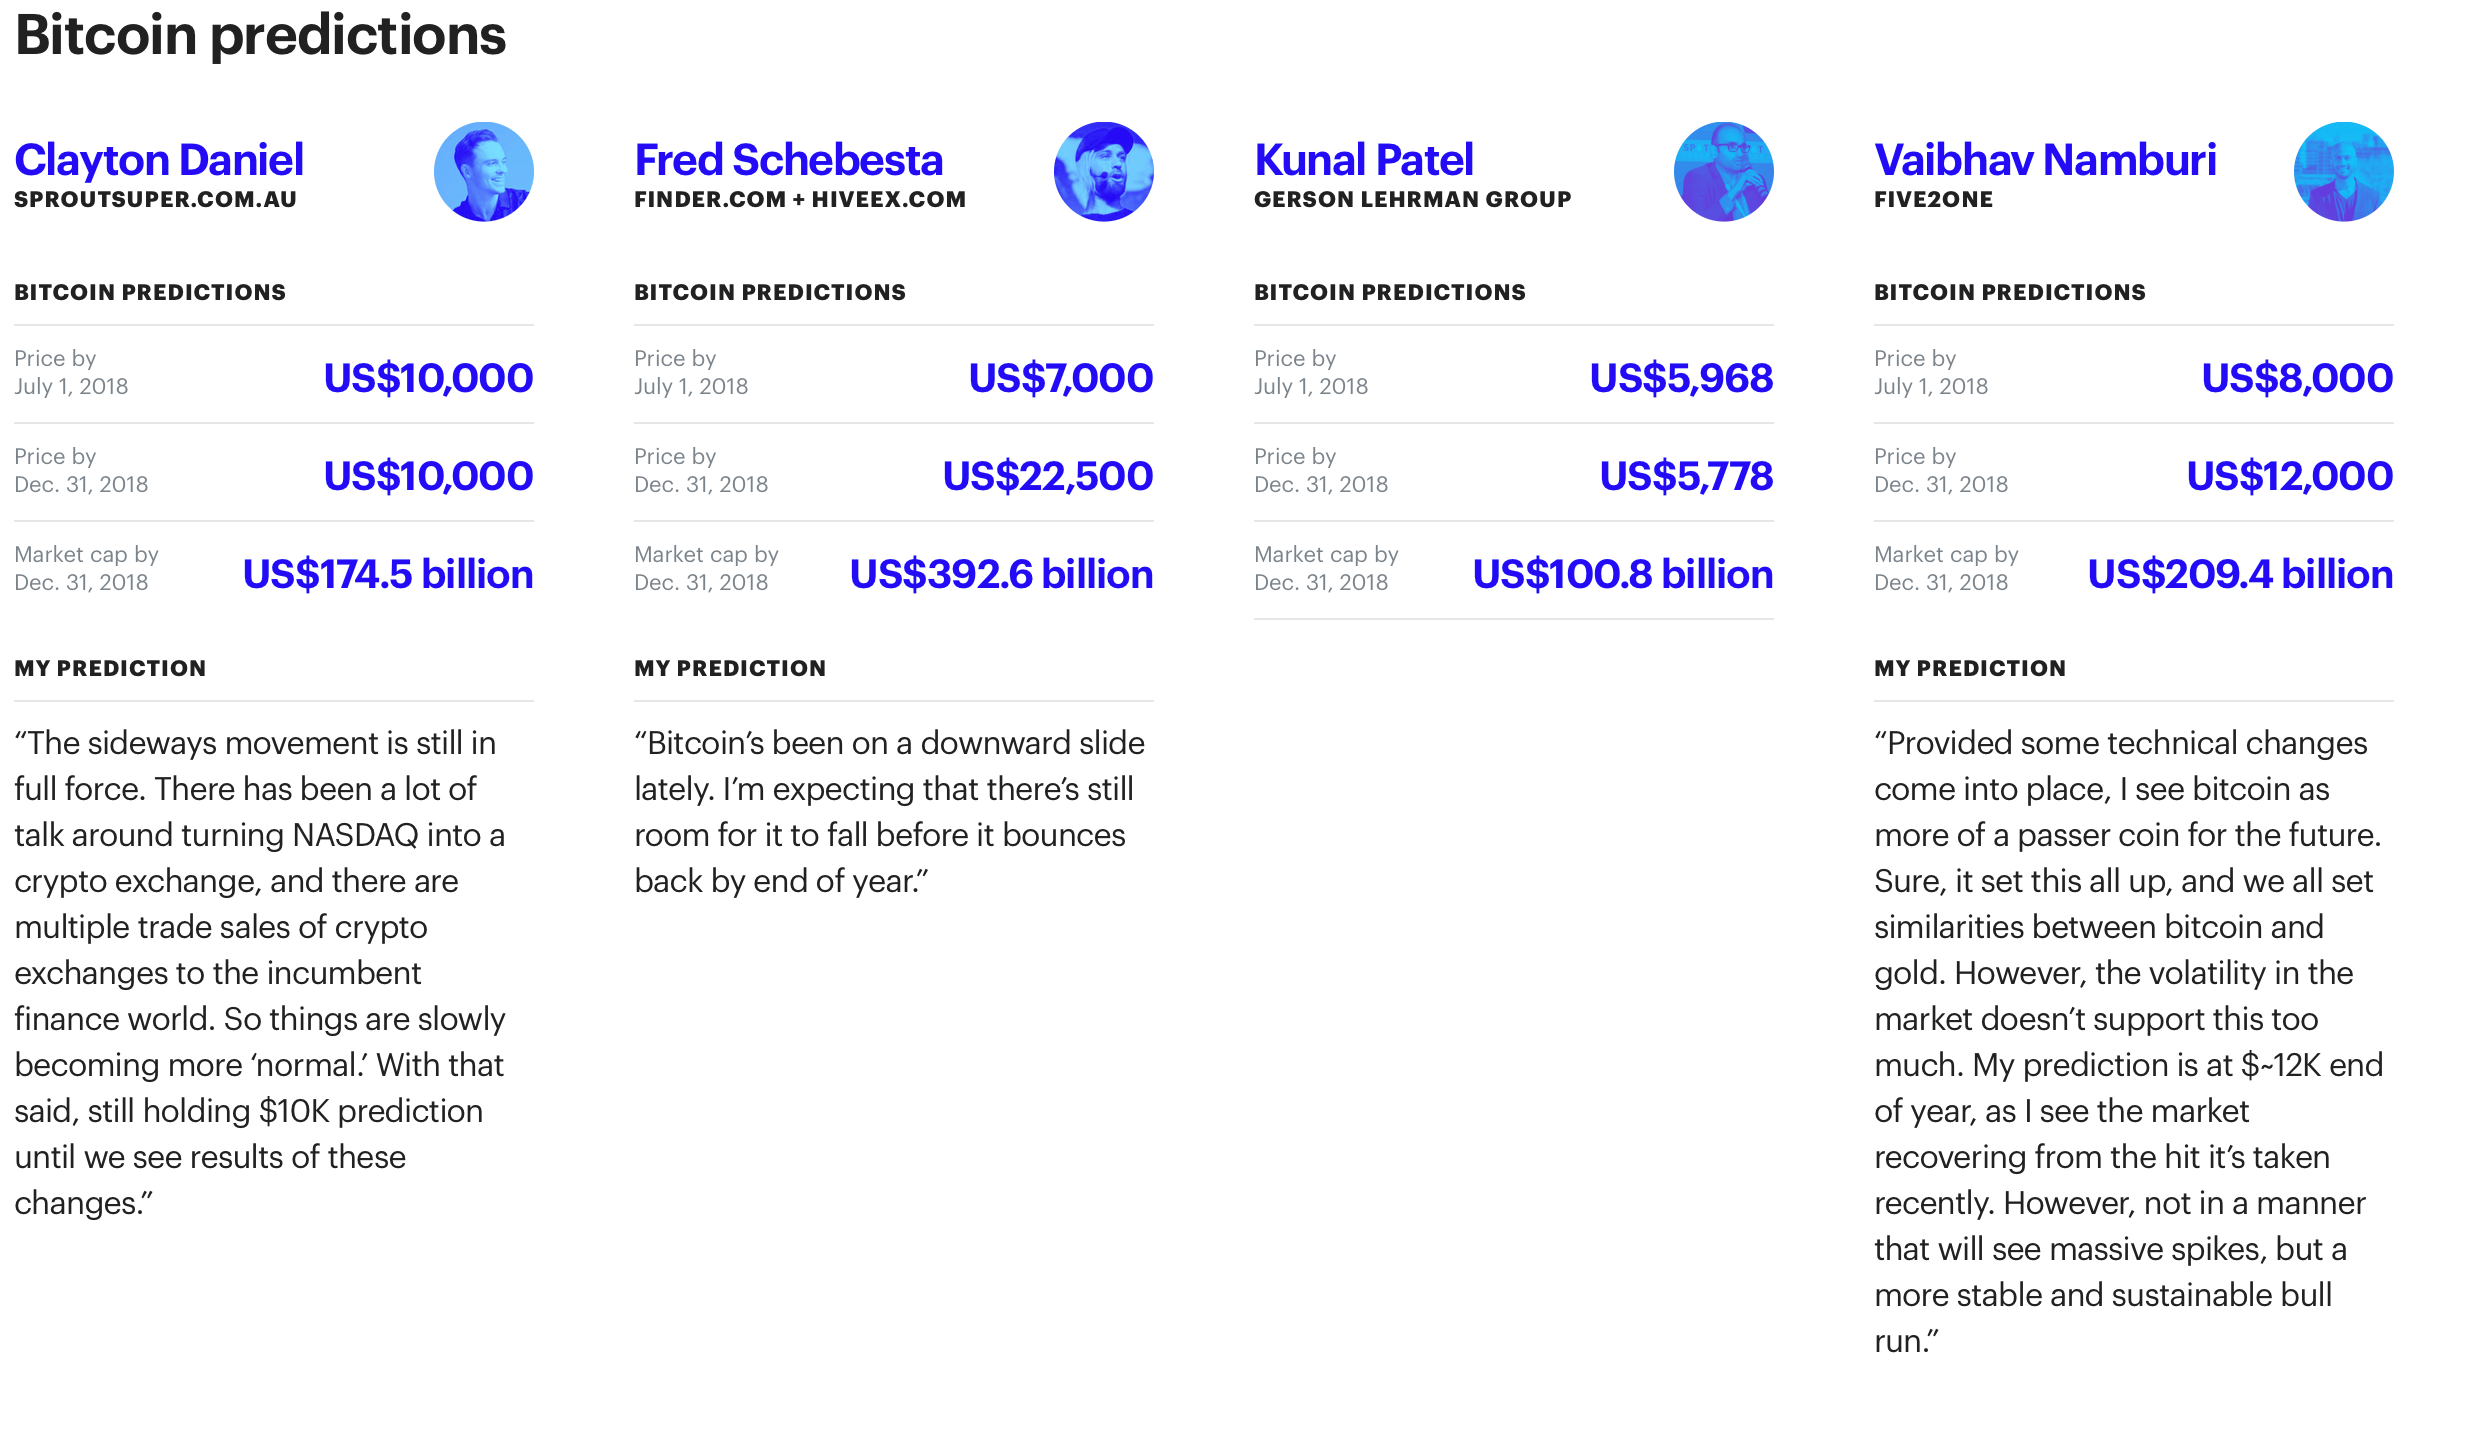The width and height of the screenshot is (2472, 1440).
Task: Click the SPROUTSUPER.COM.AU label
Action: point(155,199)
